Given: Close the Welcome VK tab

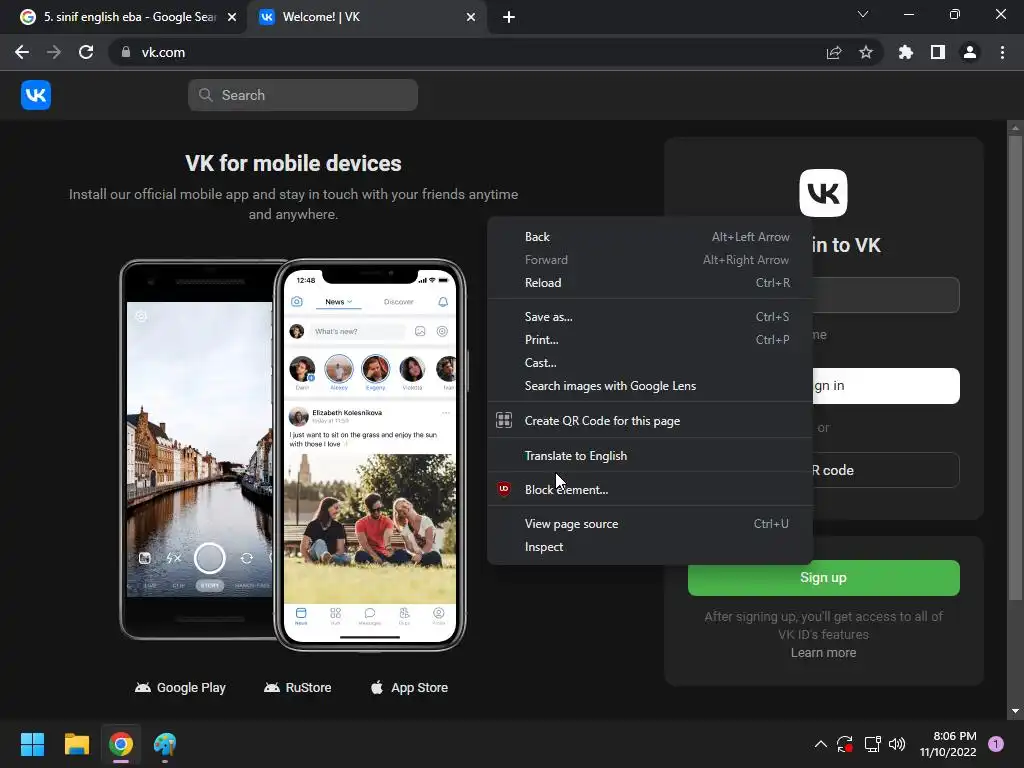Looking at the screenshot, I should [471, 17].
